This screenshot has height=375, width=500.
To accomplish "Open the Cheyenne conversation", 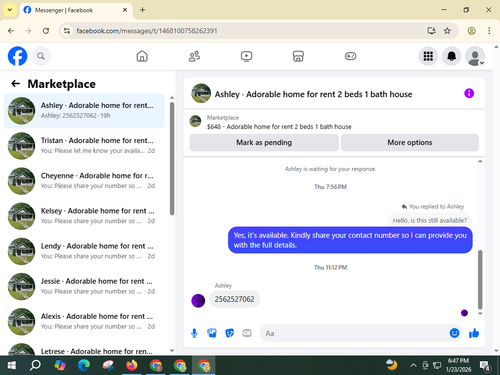I will 84,181.
